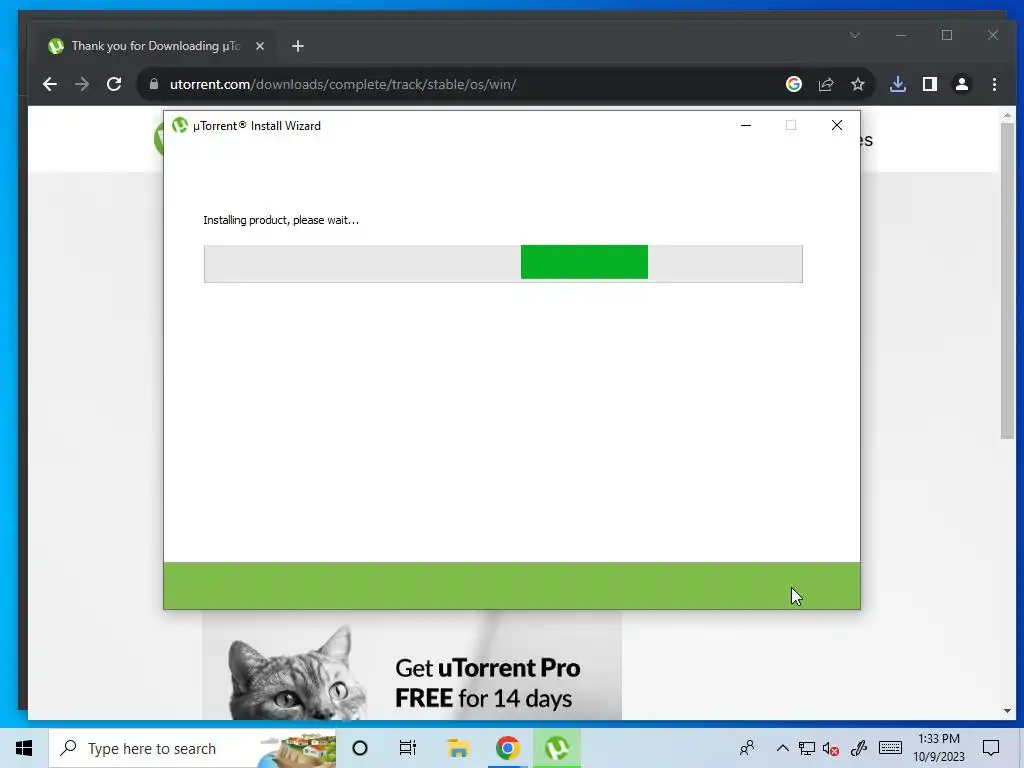This screenshot has width=1024, height=768.
Task: Open notification center icon
Action: click(x=991, y=748)
